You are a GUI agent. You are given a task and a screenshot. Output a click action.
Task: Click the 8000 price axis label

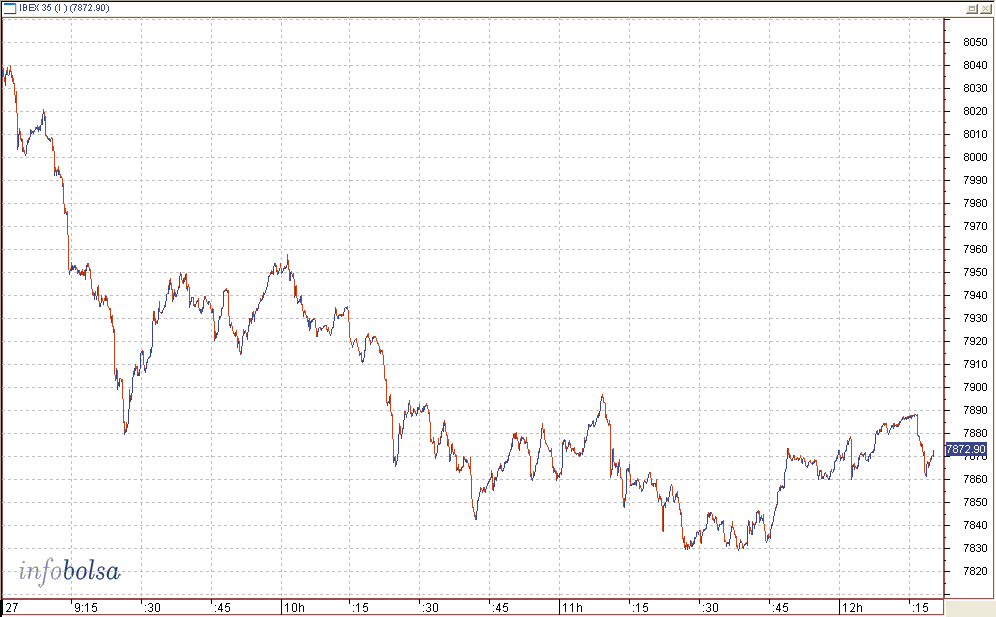coord(975,157)
